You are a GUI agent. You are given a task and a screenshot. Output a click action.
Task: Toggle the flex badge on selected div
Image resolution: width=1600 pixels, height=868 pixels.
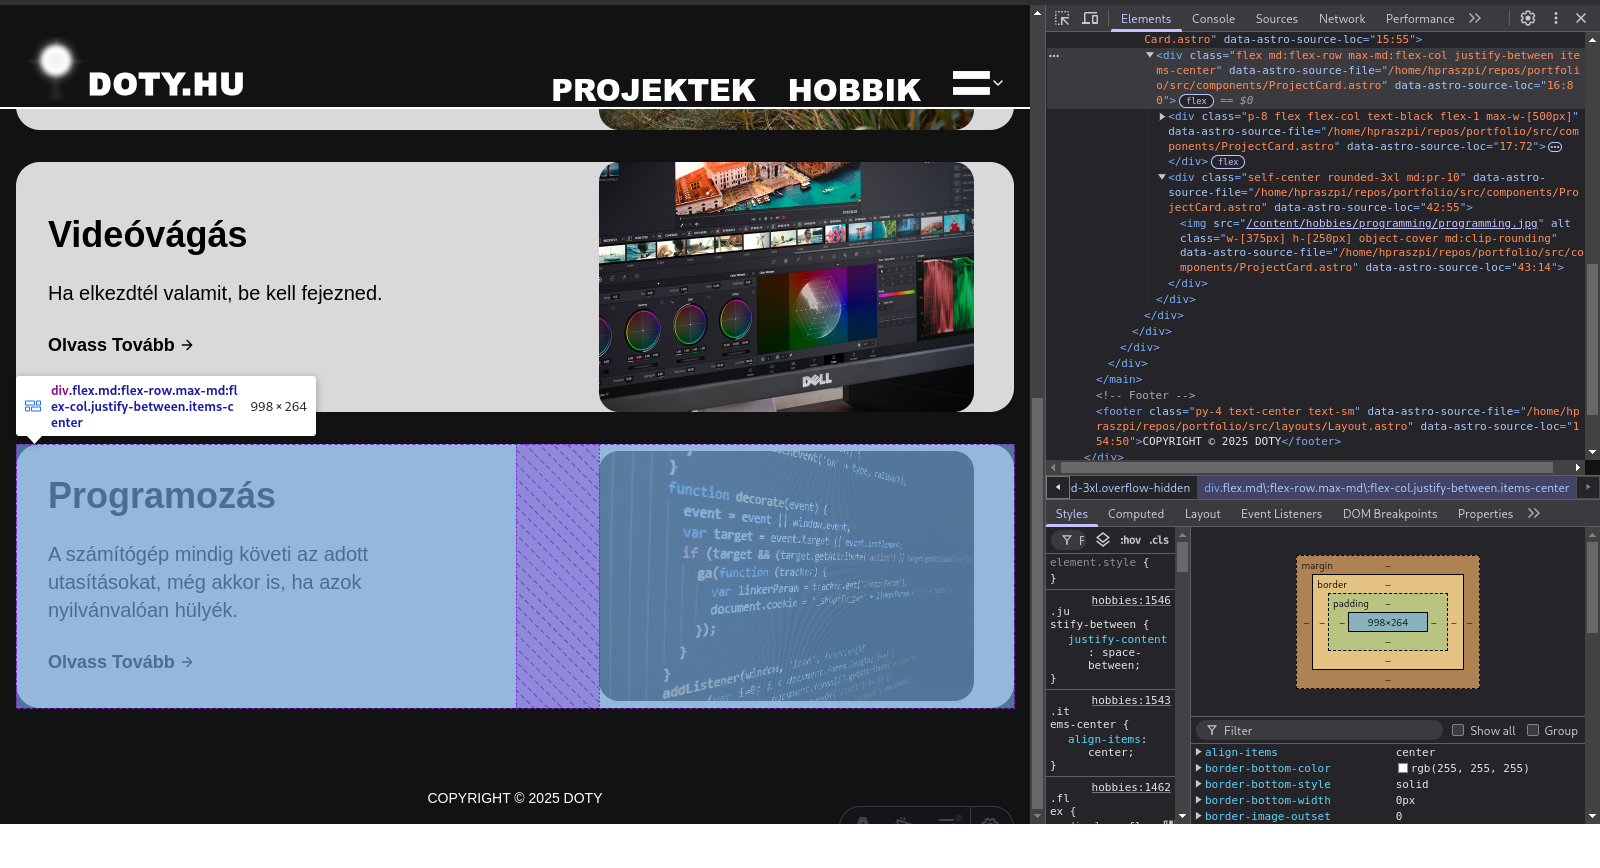click(1196, 101)
